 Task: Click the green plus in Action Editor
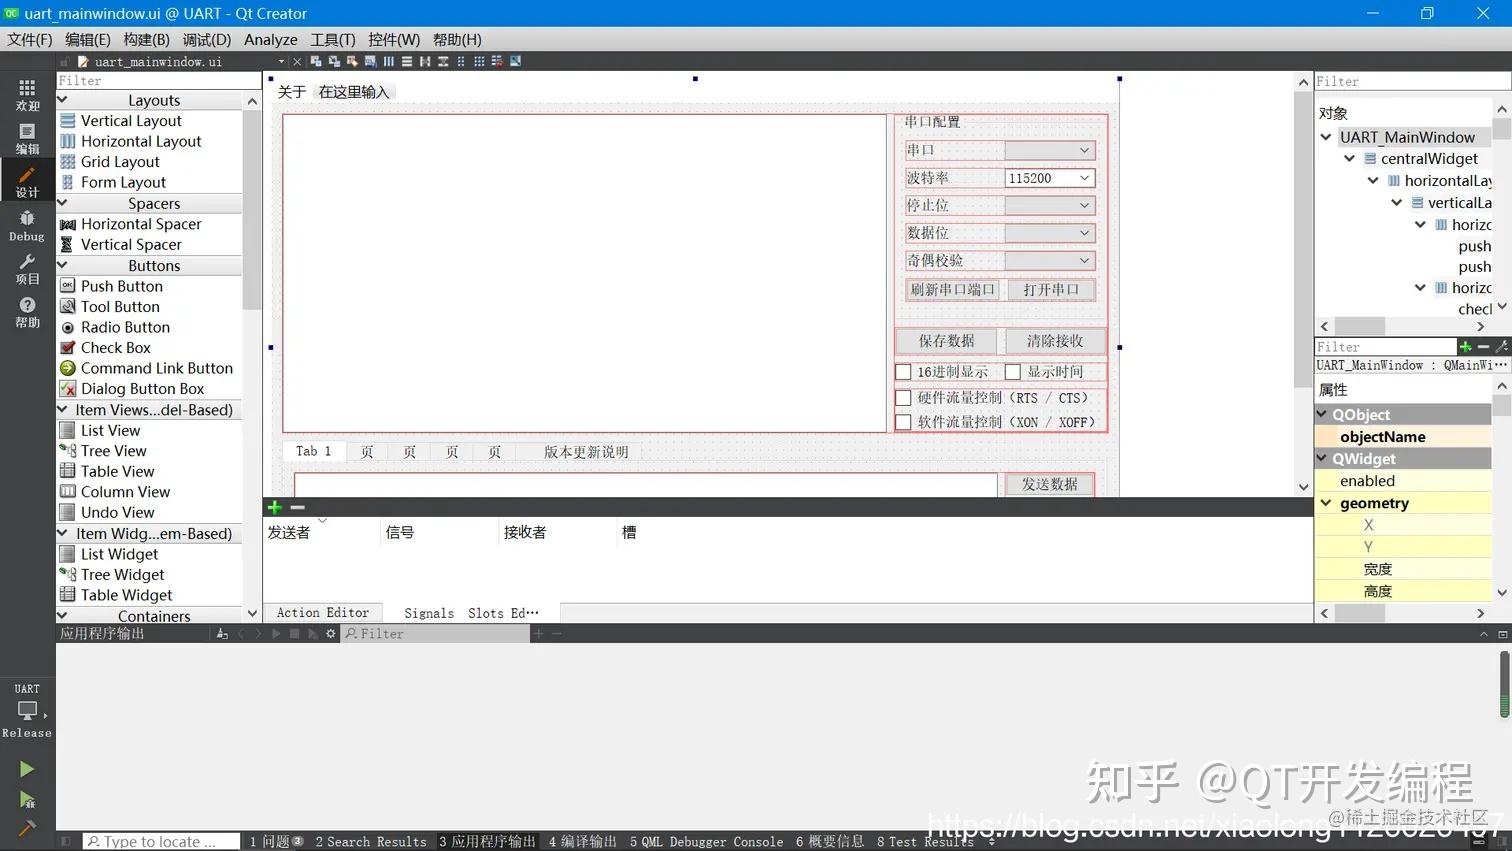click(274, 507)
